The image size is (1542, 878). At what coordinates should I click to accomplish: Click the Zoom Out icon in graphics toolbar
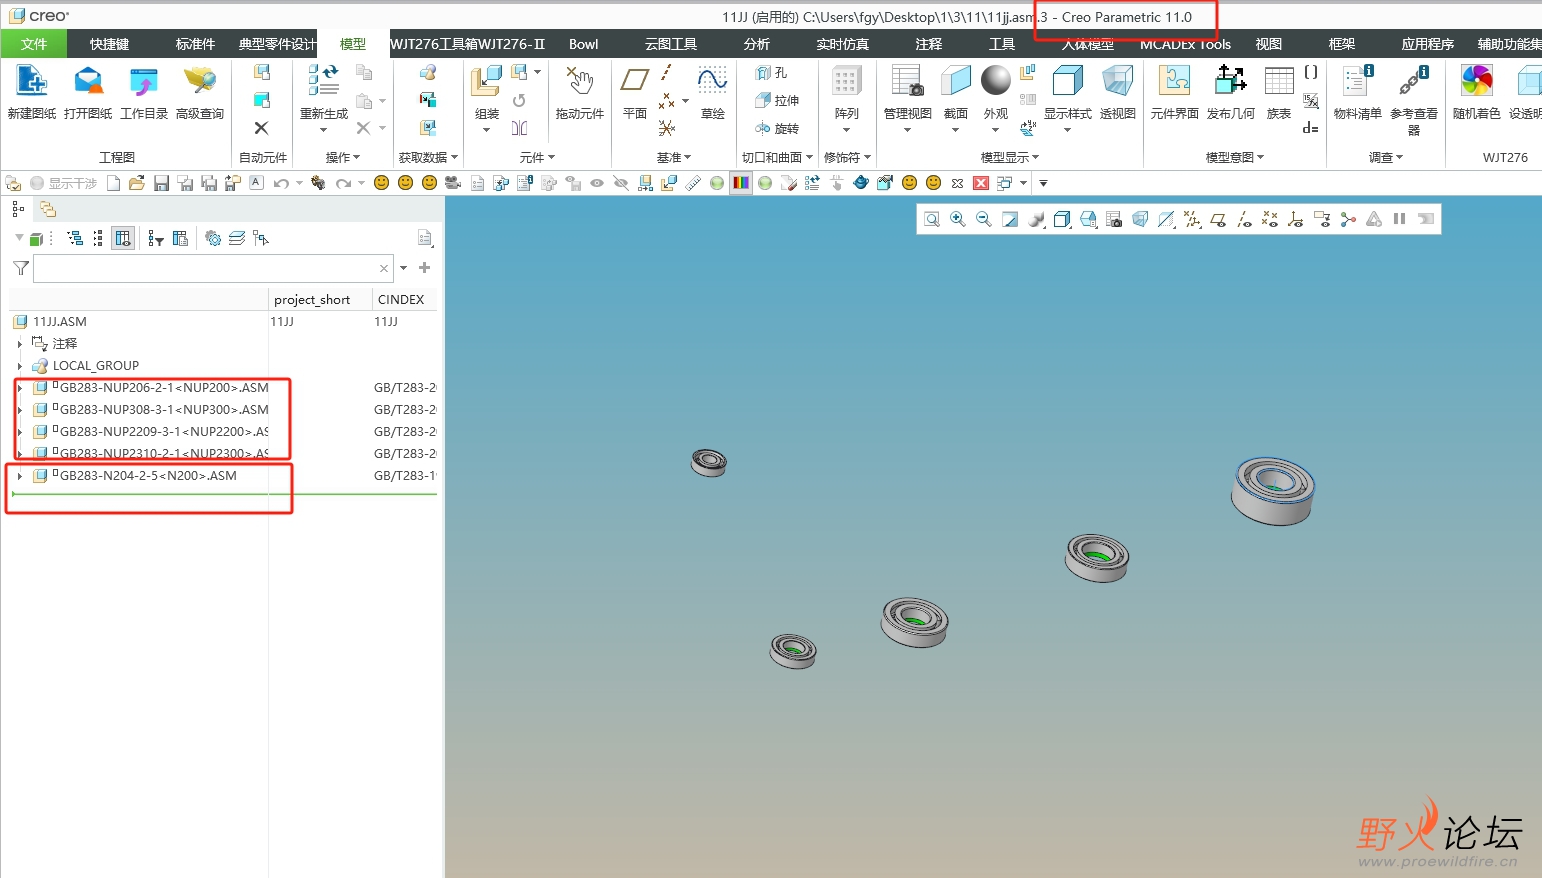pos(984,219)
